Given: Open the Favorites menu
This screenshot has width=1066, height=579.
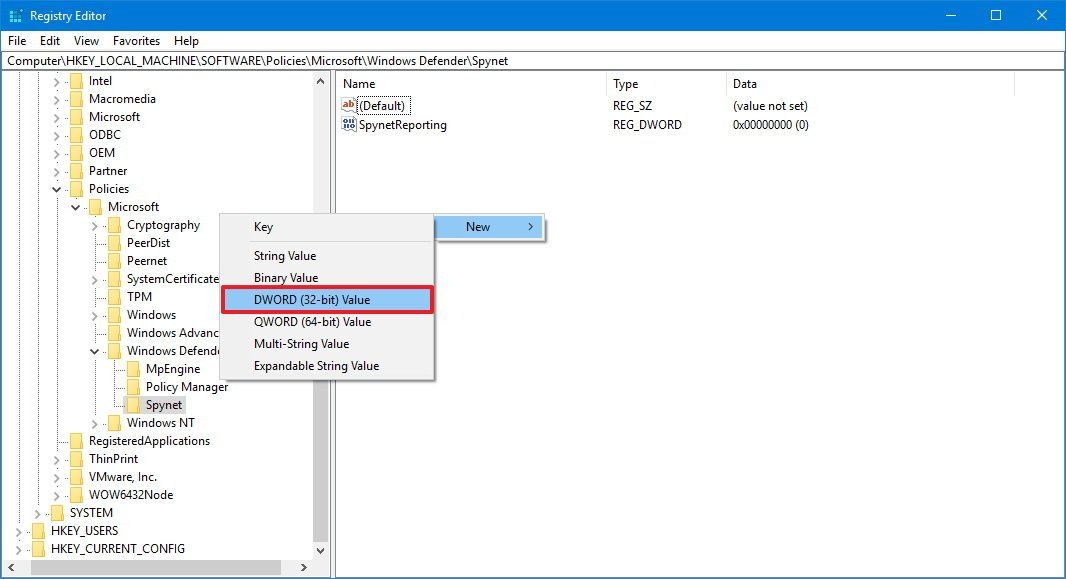Looking at the screenshot, I should [x=136, y=41].
